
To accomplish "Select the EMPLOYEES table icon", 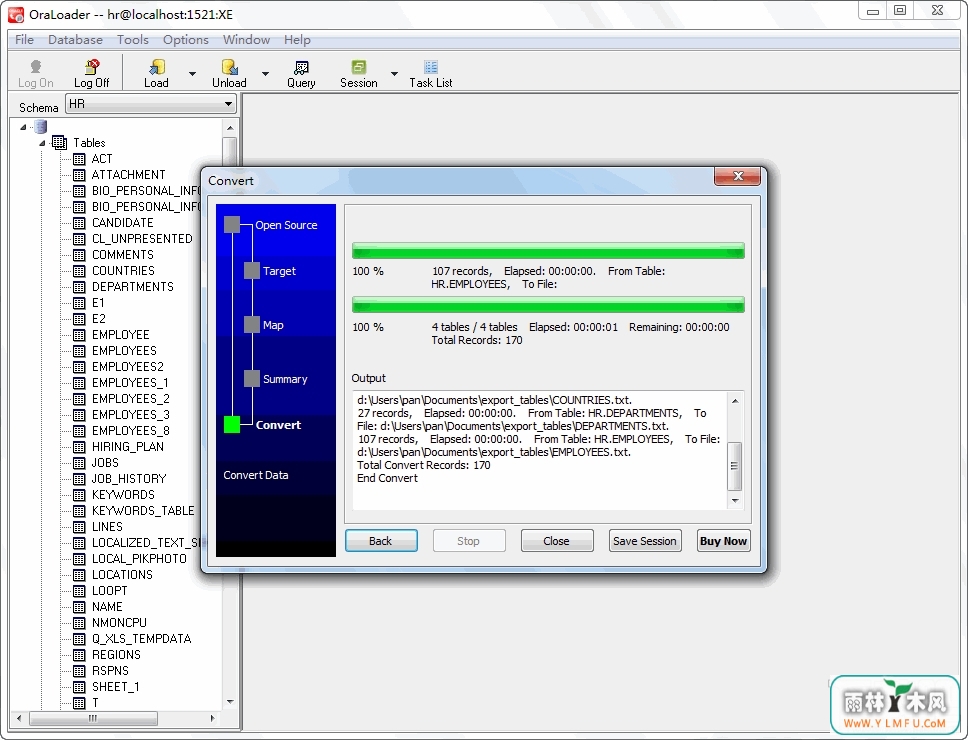I will point(79,351).
